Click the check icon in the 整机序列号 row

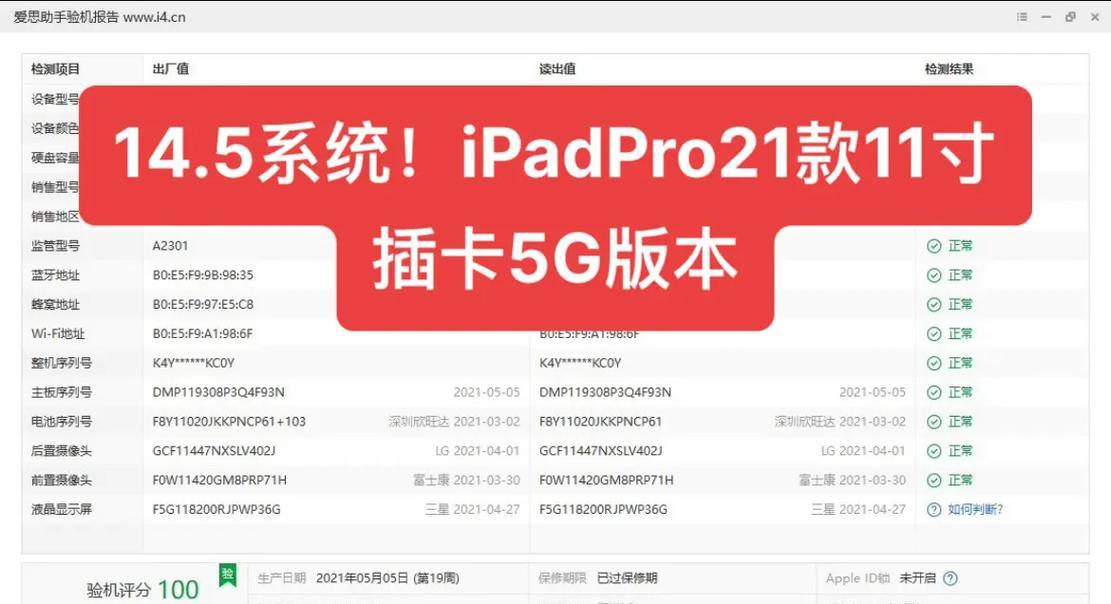click(934, 363)
